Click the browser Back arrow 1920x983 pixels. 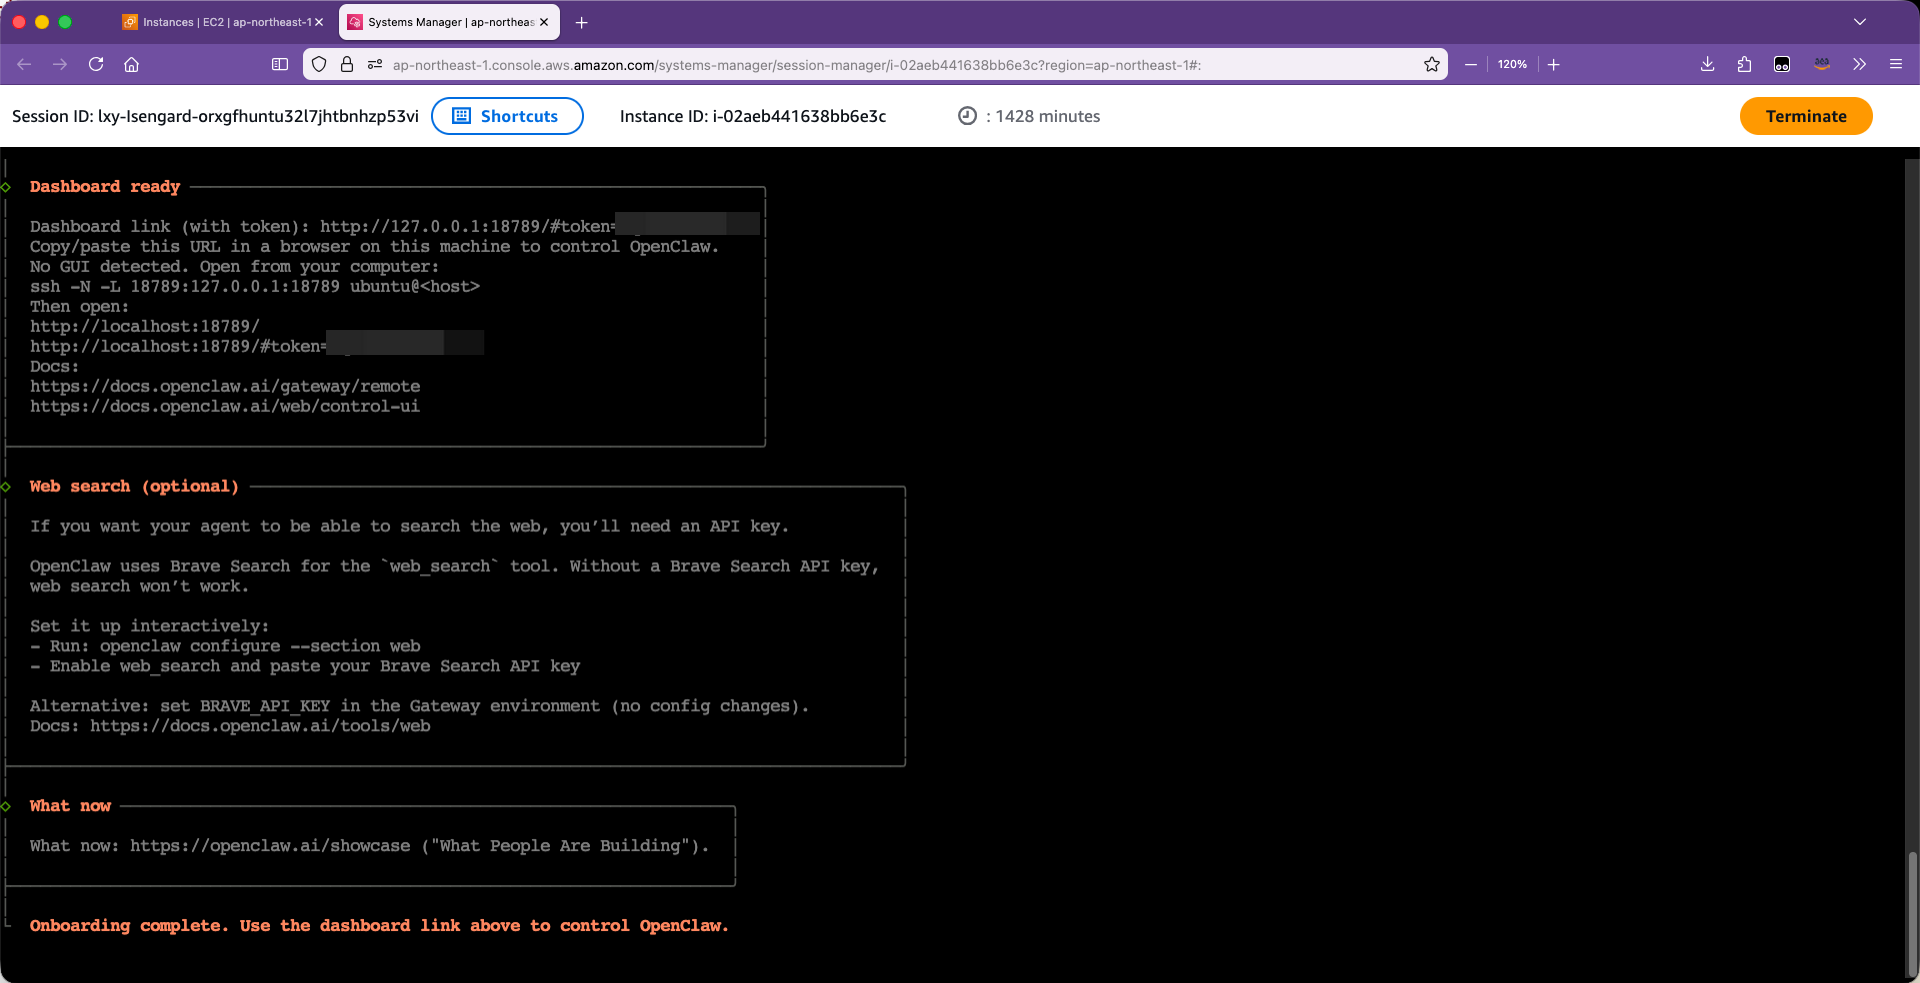pos(25,64)
